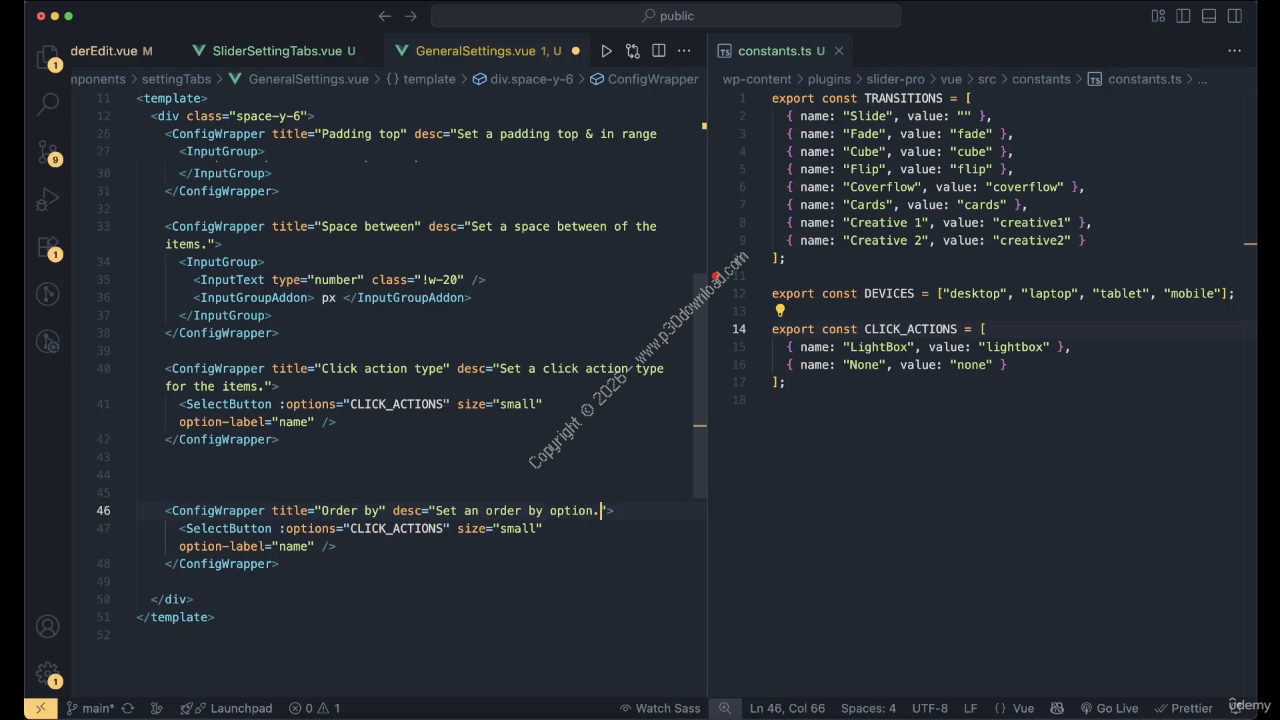The height and width of the screenshot is (720, 1280).
Task: Toggle the bottom panel layout button
Action: coord(1209,16)
